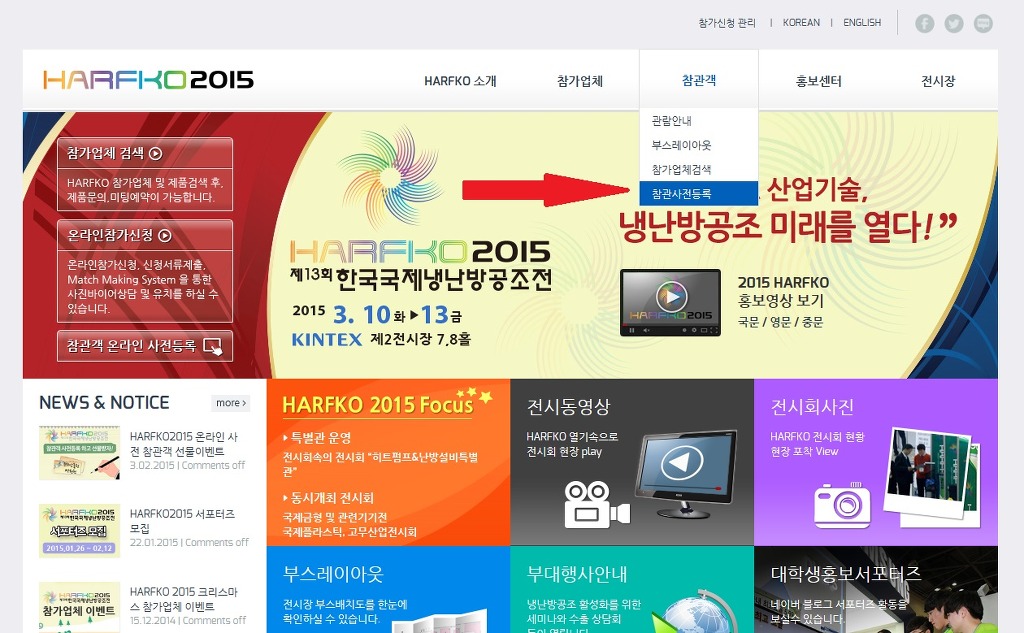Open the Facebook social icon
Screen dimensions: 1024x633
pos(924,24)
